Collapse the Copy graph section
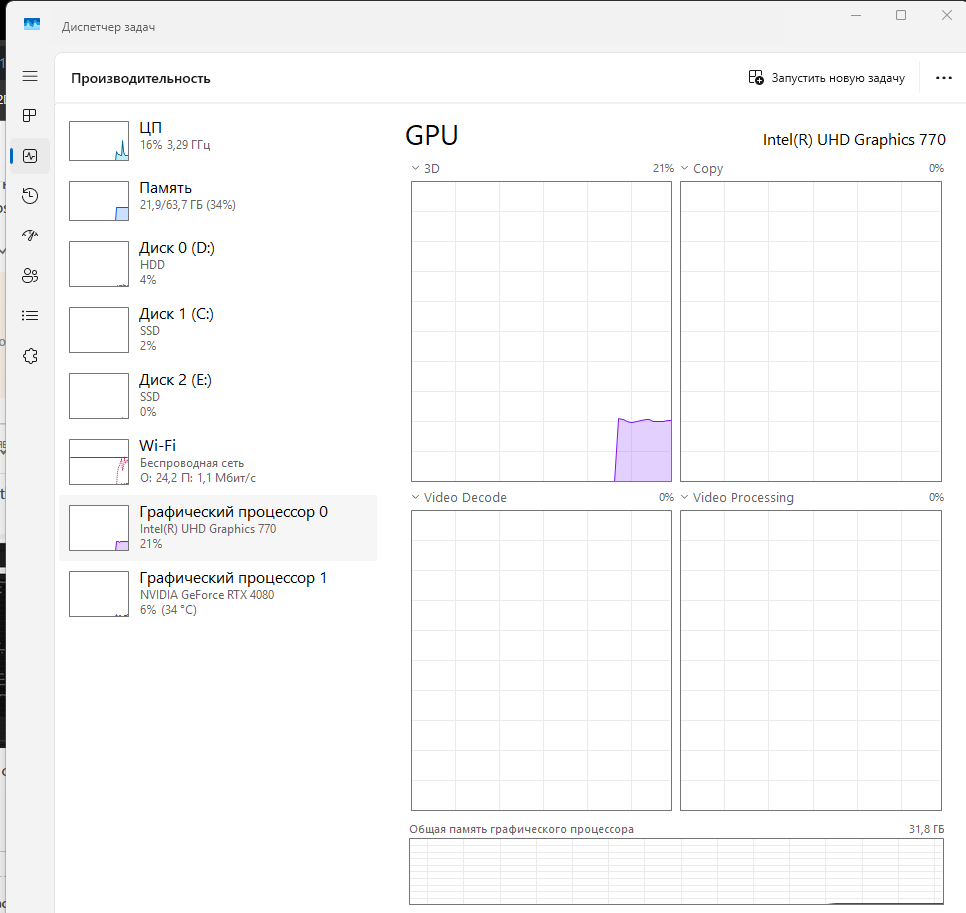 (x=684, y=168)
